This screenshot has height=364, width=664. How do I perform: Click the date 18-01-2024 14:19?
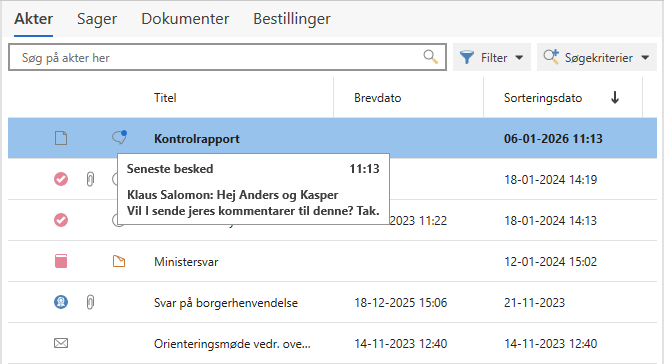tap(551, 180)
